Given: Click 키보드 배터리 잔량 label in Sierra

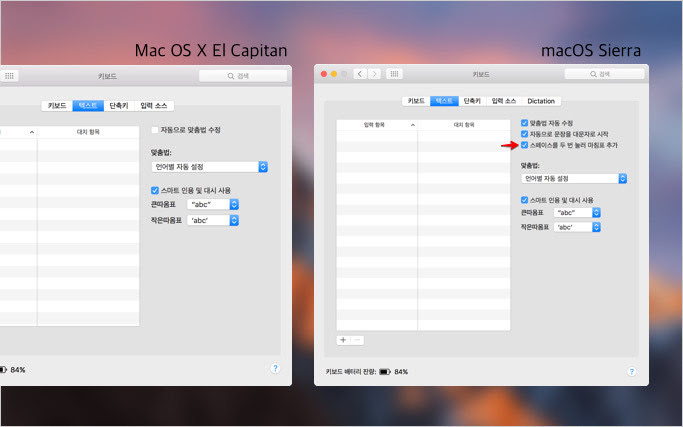Looking at the screenshot, I should [351, 372].
